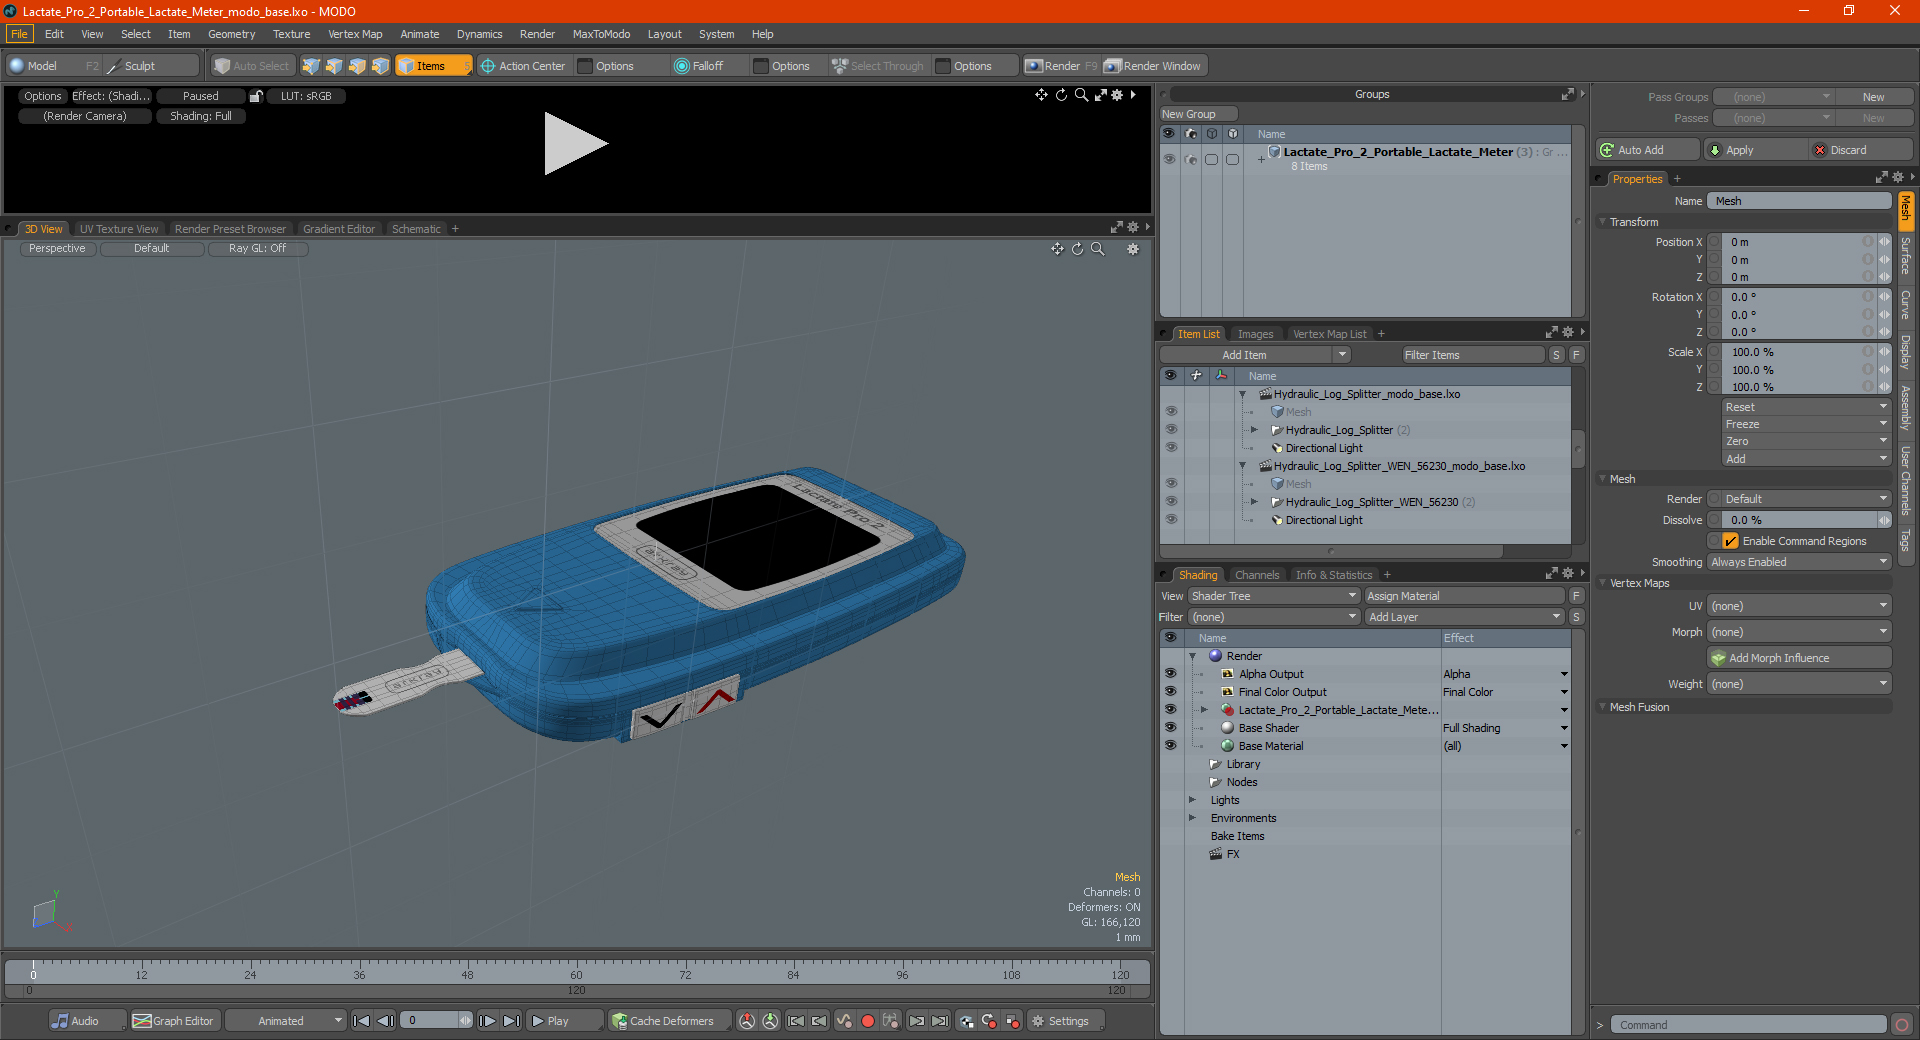The height and width of the screenshot is (1040, 1920).
Task: Click the Mesh Name input field
Action: tap(1799, 201)
